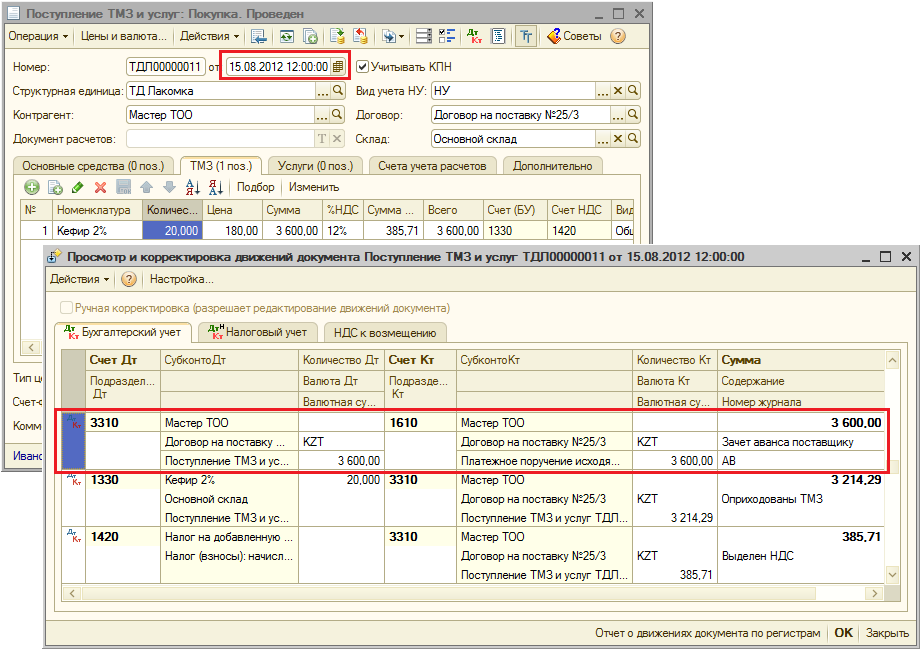Clear the Склад field with X

618,139
